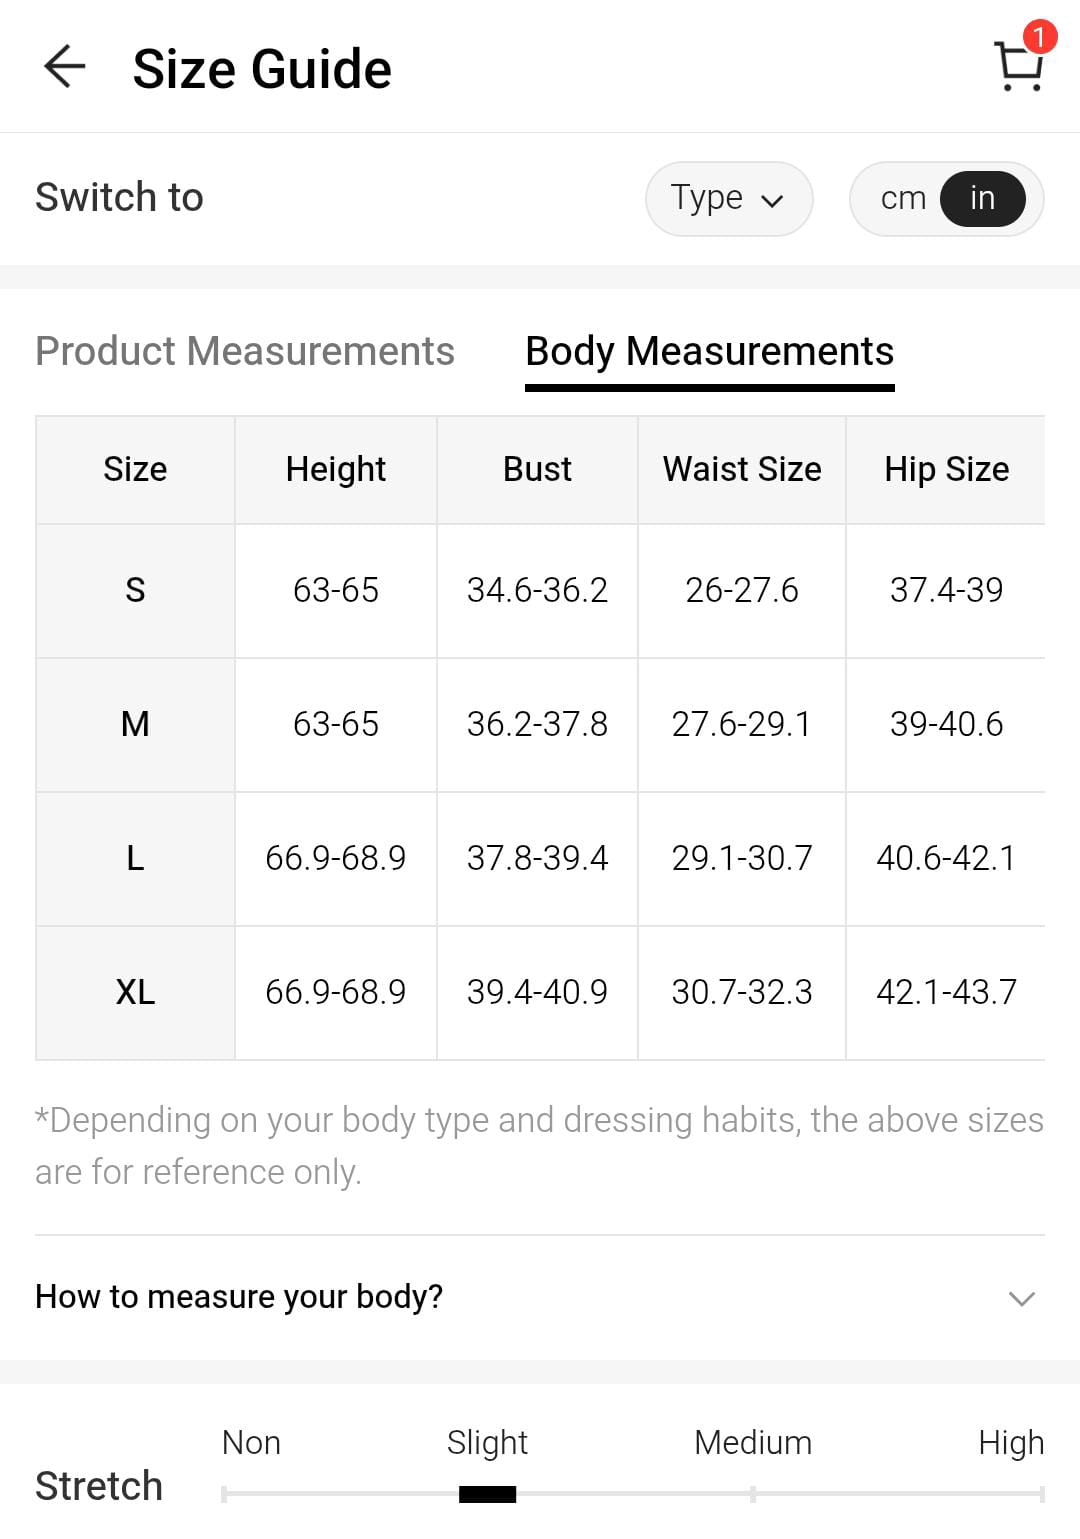
Task: Open the shopping cart icon
Action: point(1018,68)
